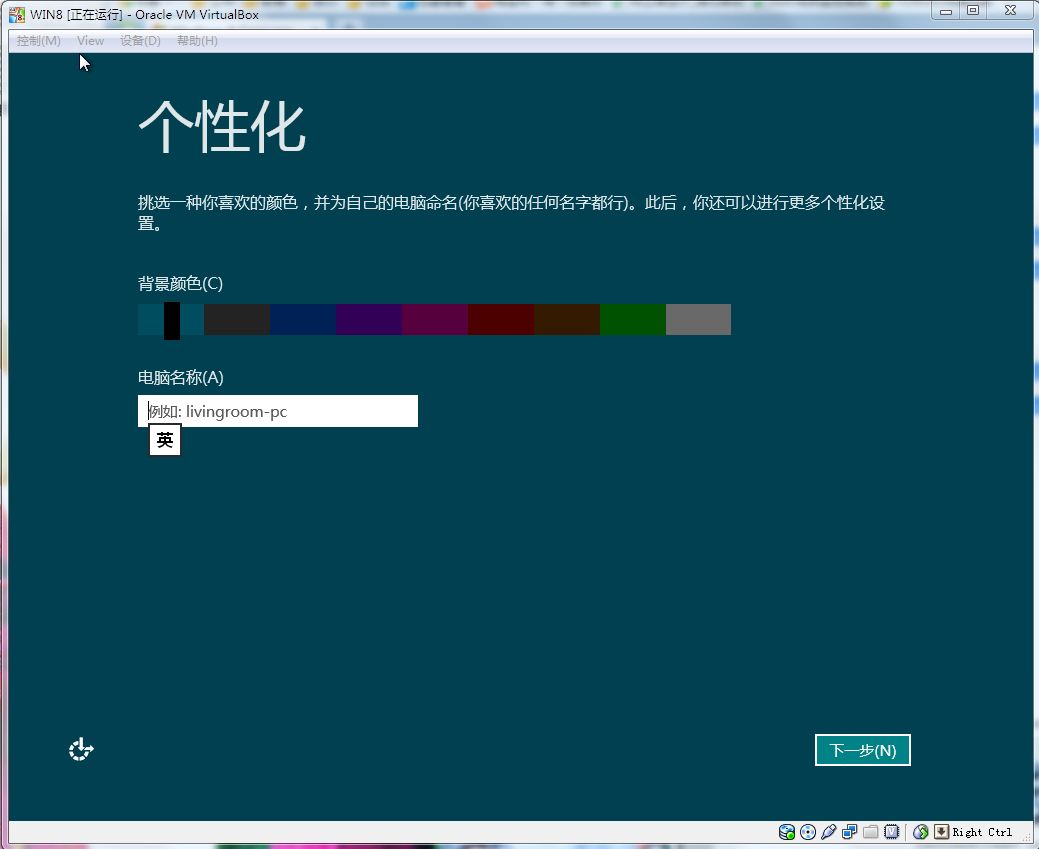Open the Ease of Access icon
Screen dimensions: 1039x849
tap(81, 749)
